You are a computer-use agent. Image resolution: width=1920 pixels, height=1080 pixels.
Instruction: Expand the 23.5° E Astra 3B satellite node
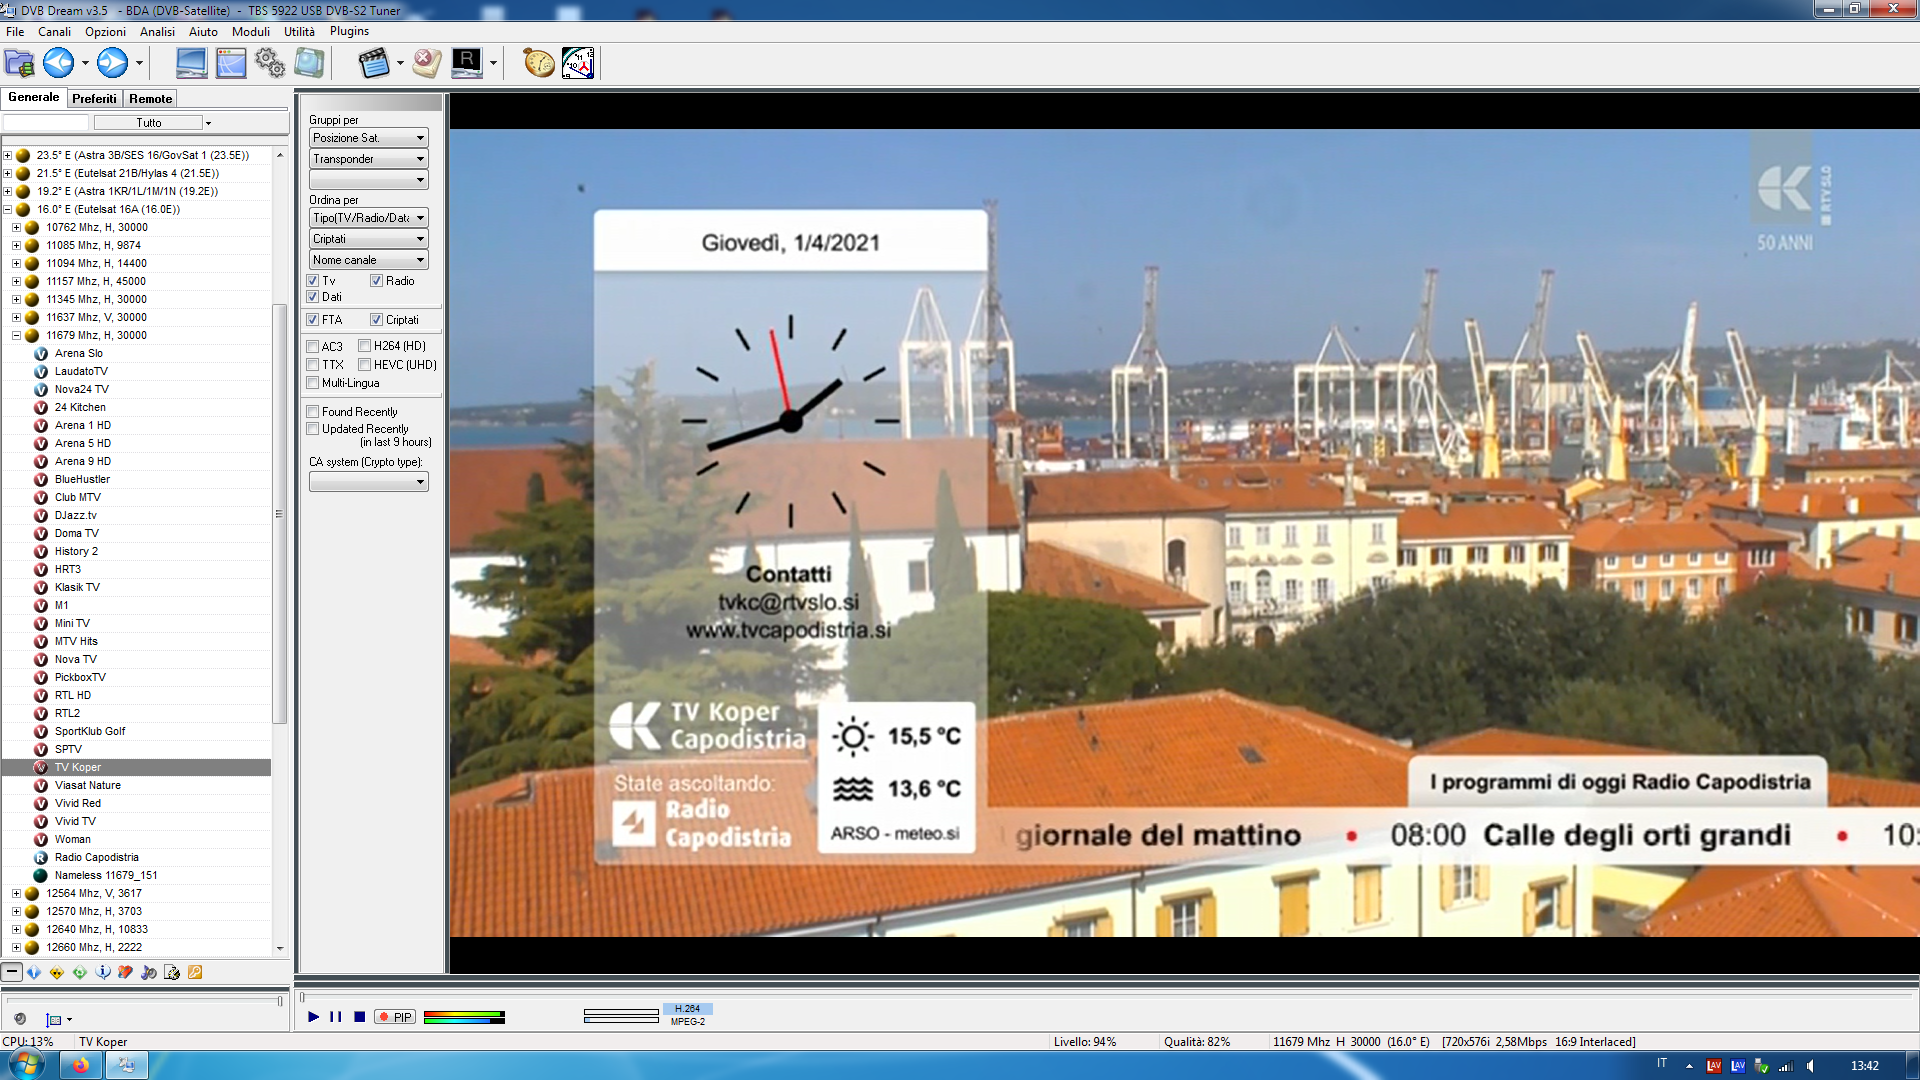pyautogui.click(x=8, y=155)
